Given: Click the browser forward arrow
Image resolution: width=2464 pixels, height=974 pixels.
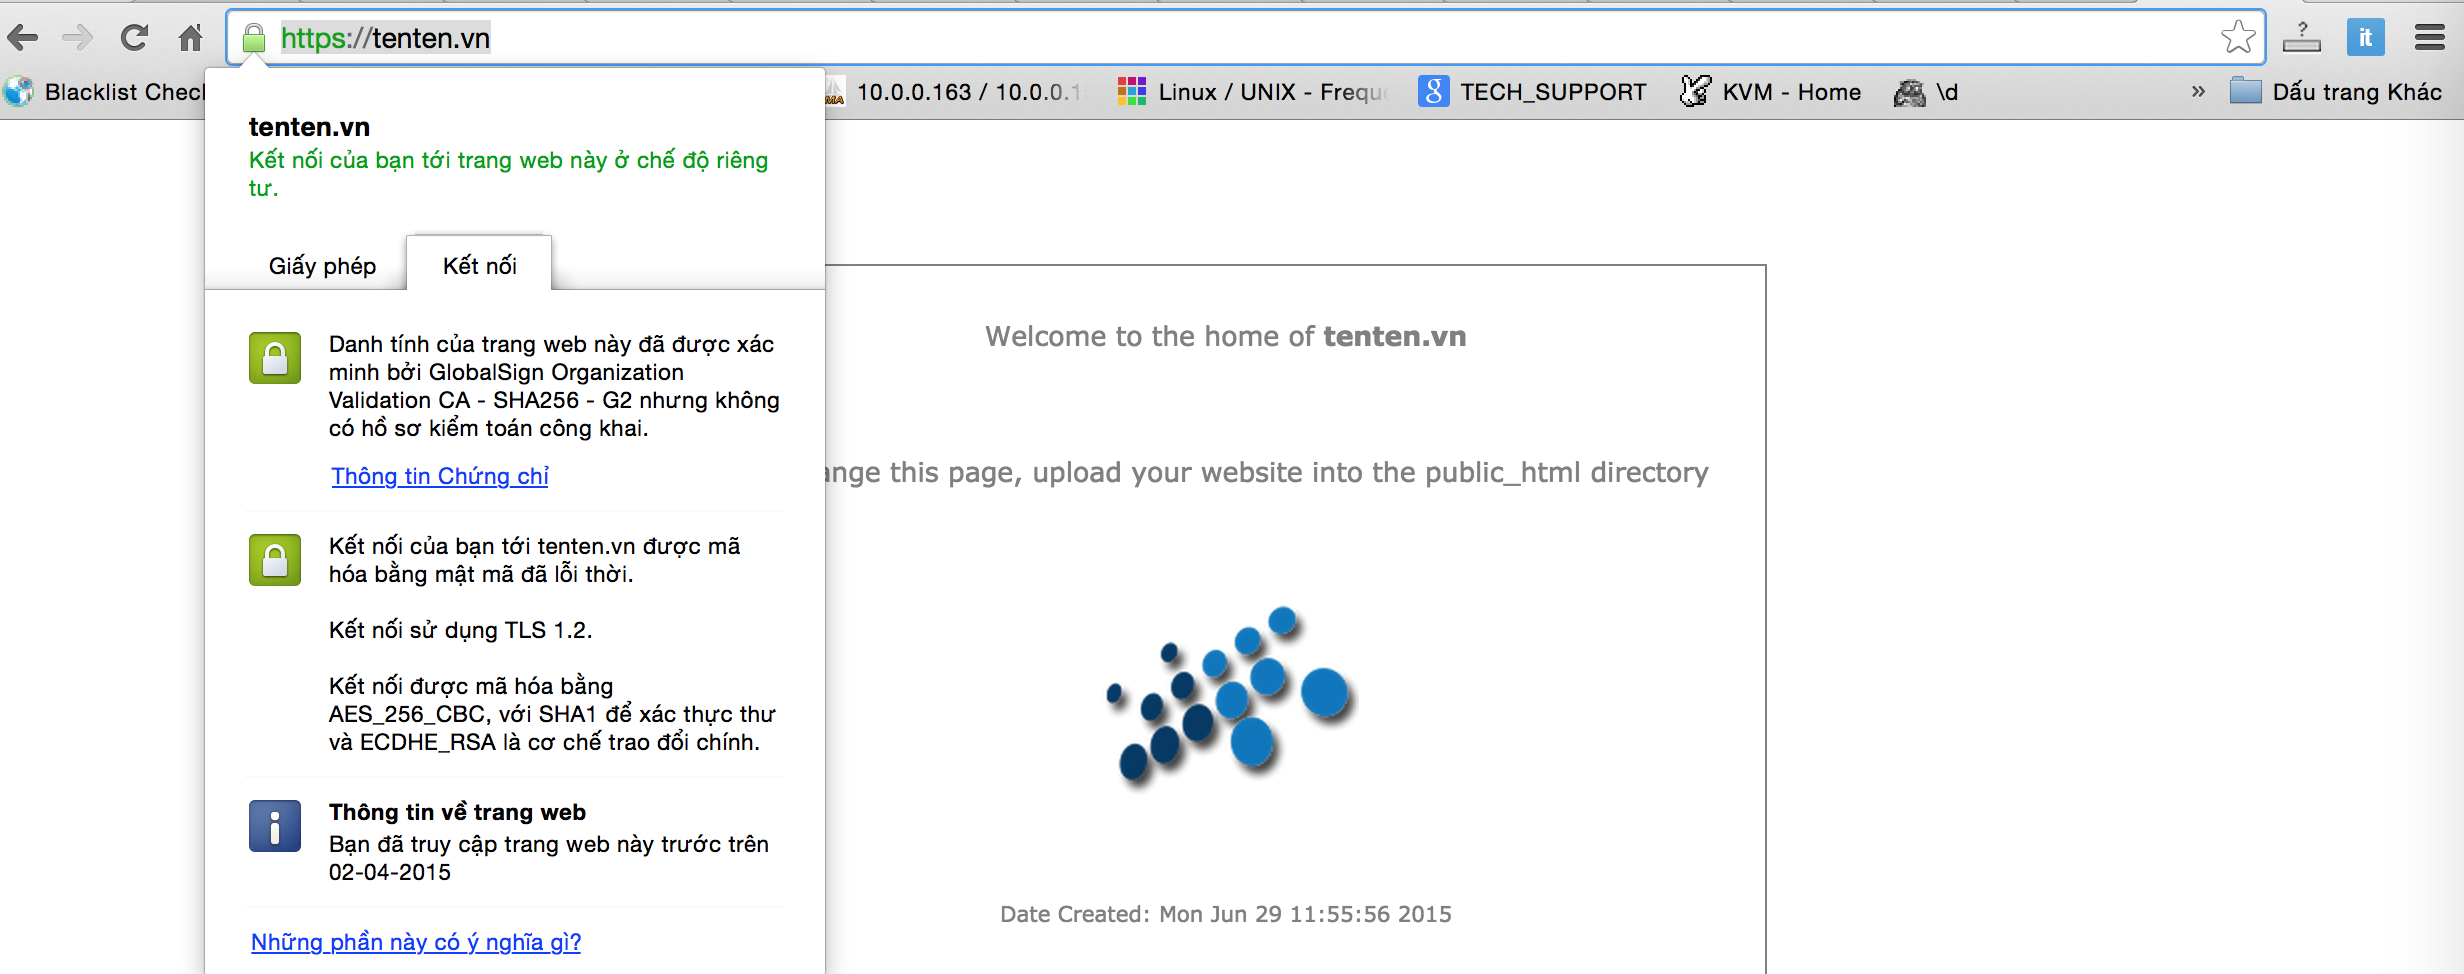Looking at the screenshot, I should click(x=77, y=39).
